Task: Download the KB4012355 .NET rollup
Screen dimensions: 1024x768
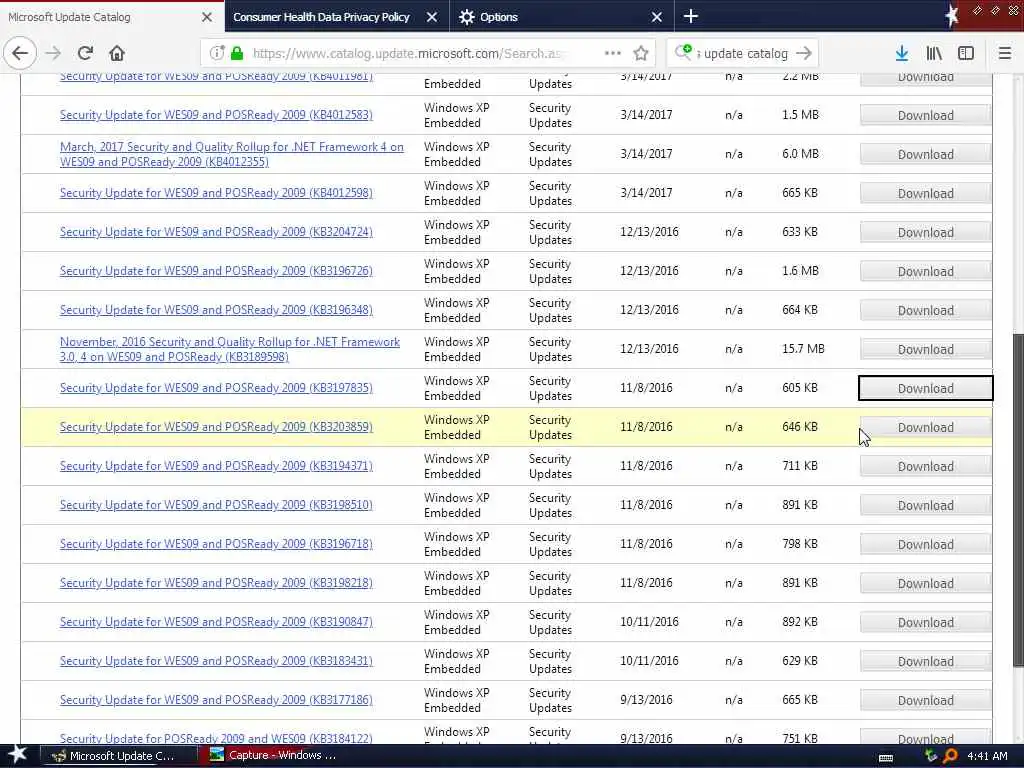Action: (925, 155)
